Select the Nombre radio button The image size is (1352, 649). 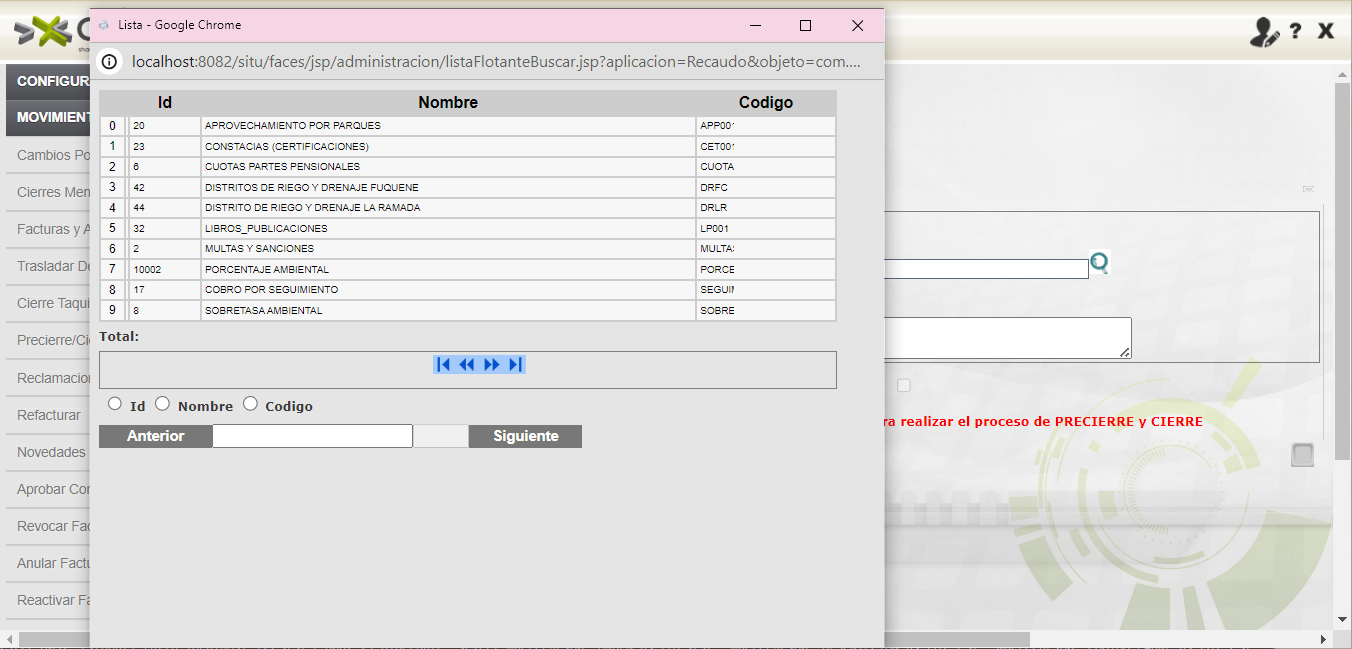[163, 404]
